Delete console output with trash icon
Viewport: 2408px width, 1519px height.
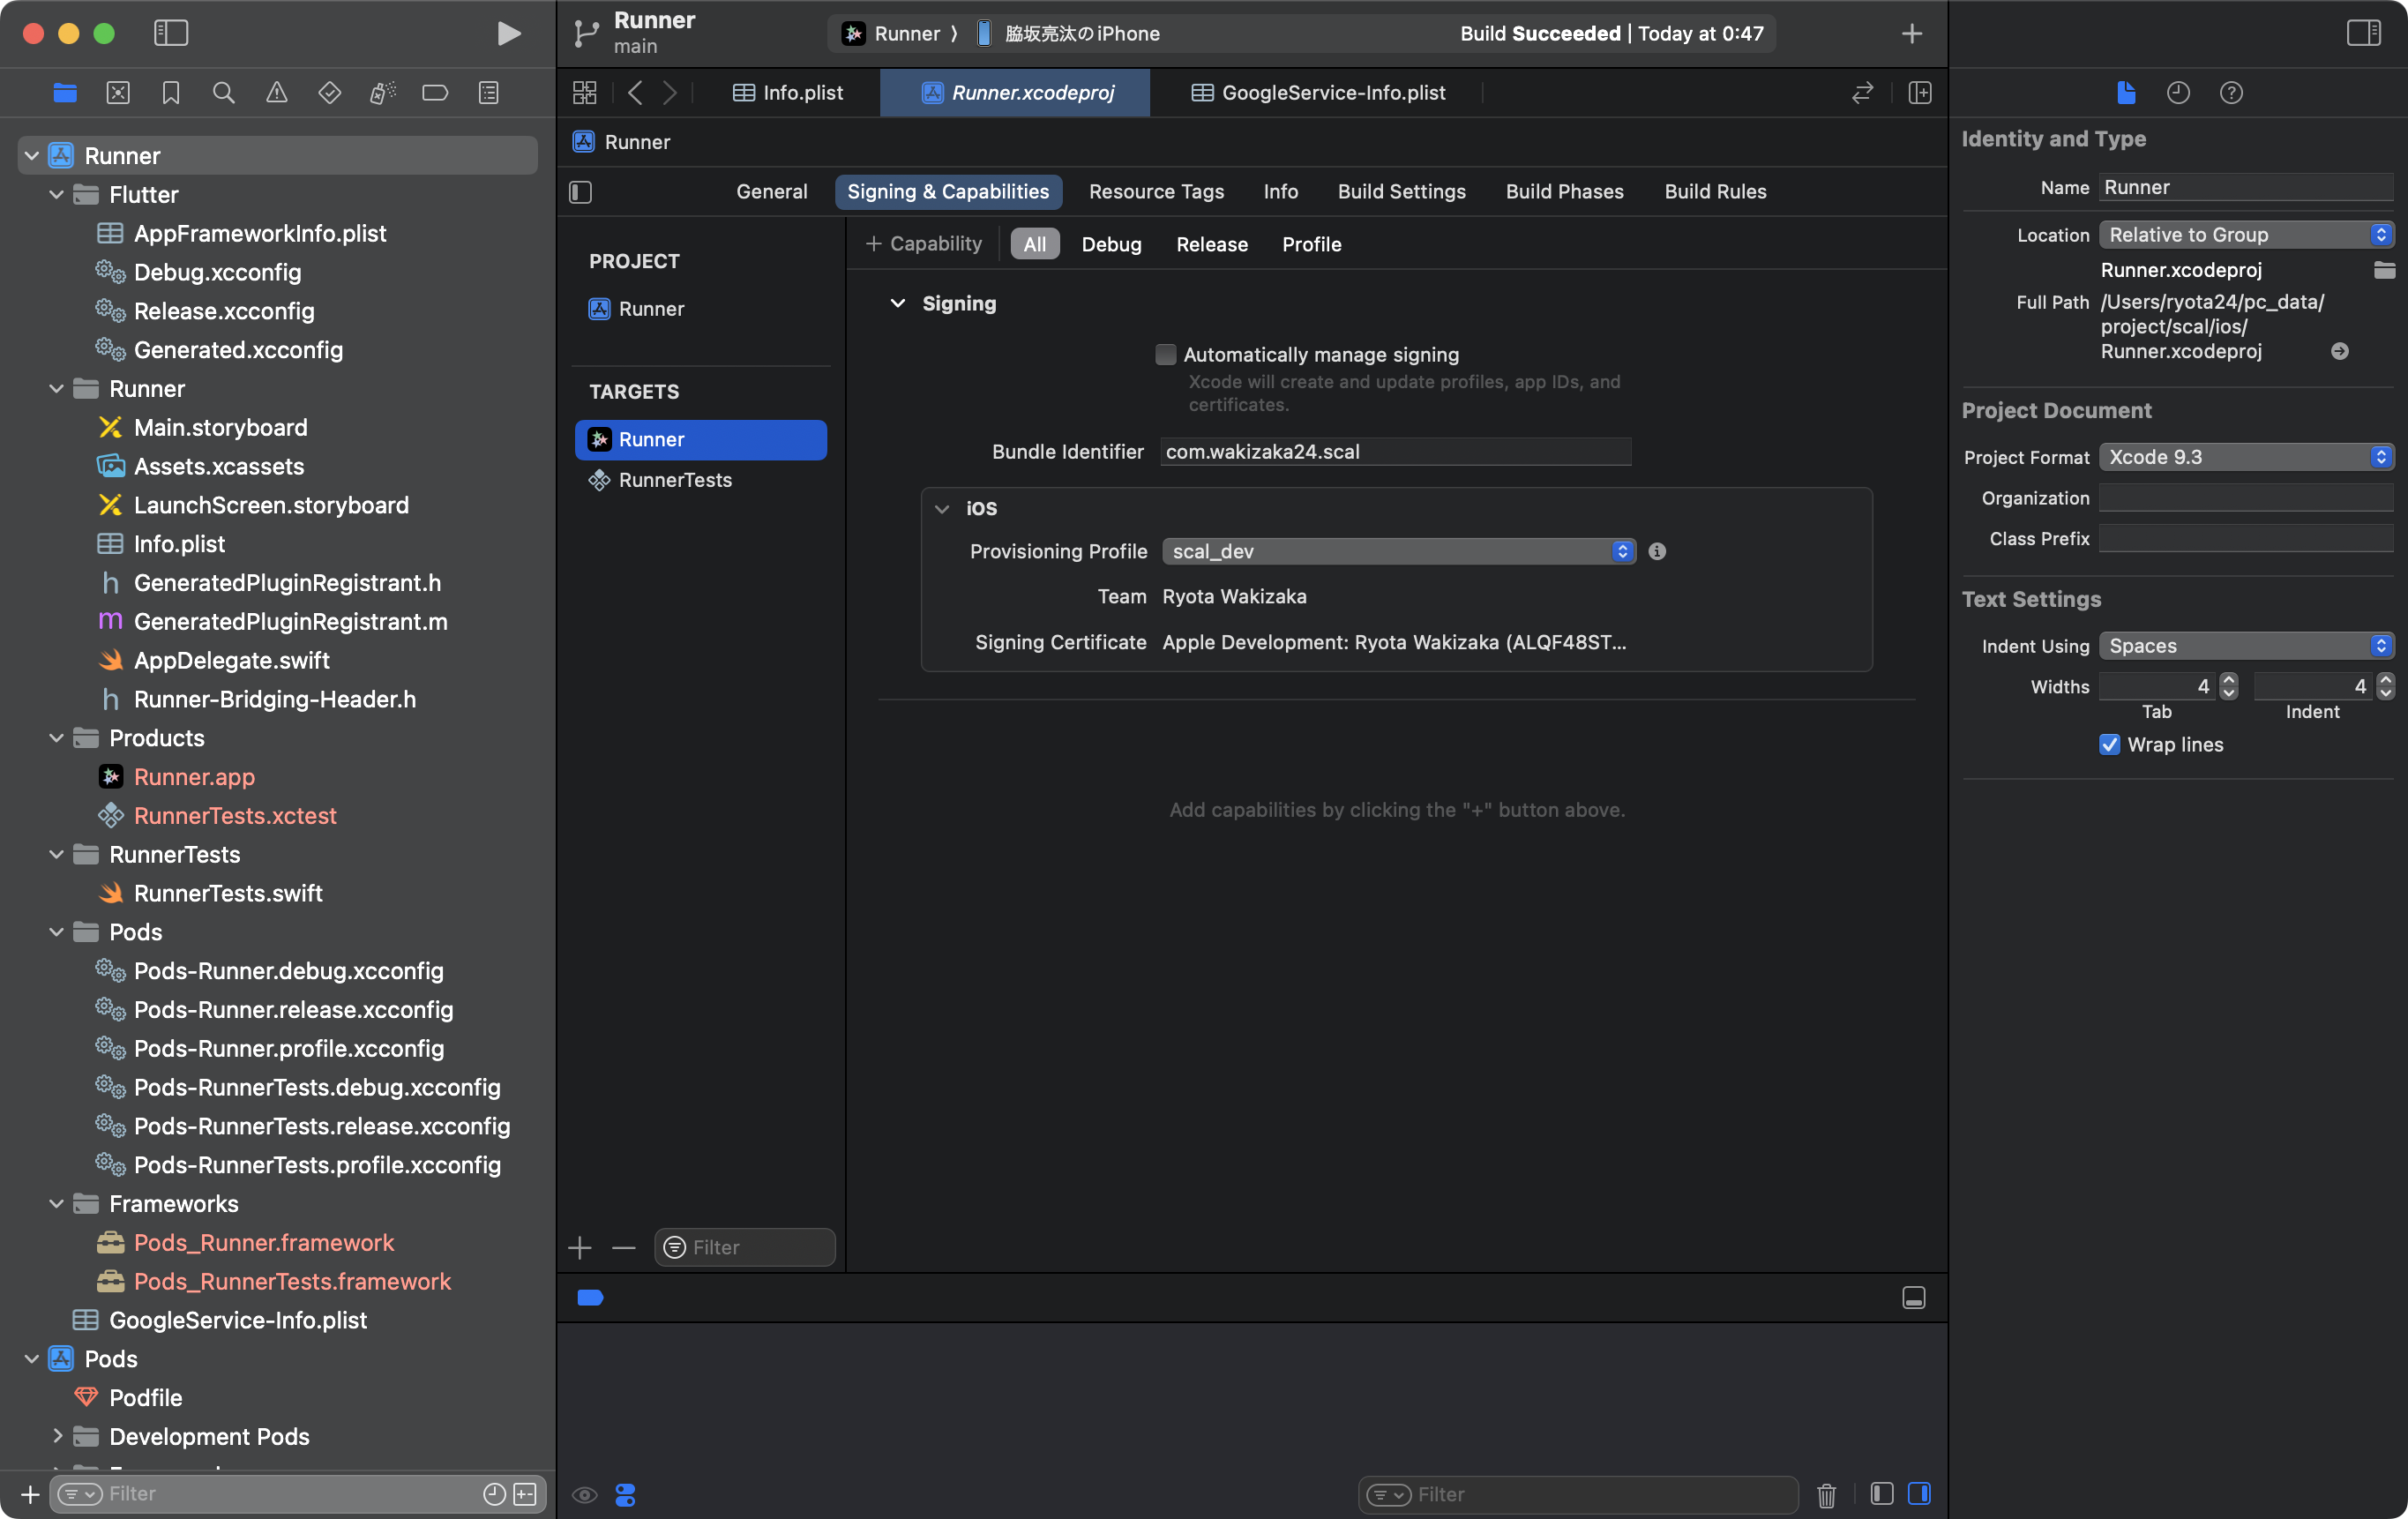pos(1826,1495)
